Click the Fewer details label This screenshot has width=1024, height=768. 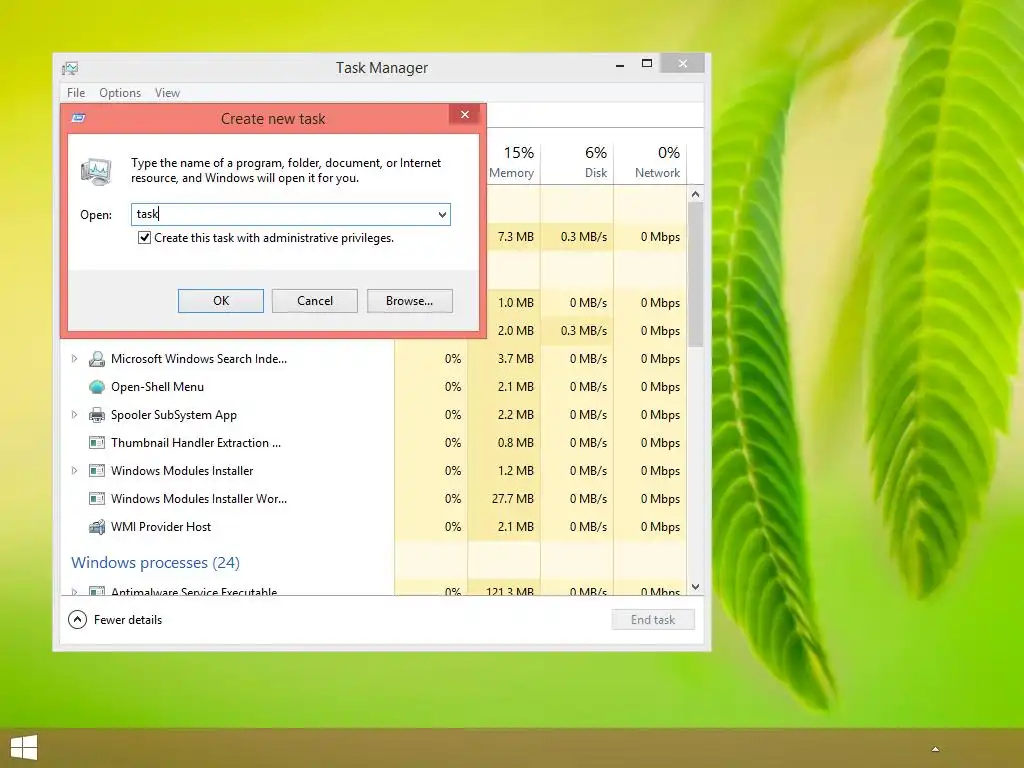128,620
